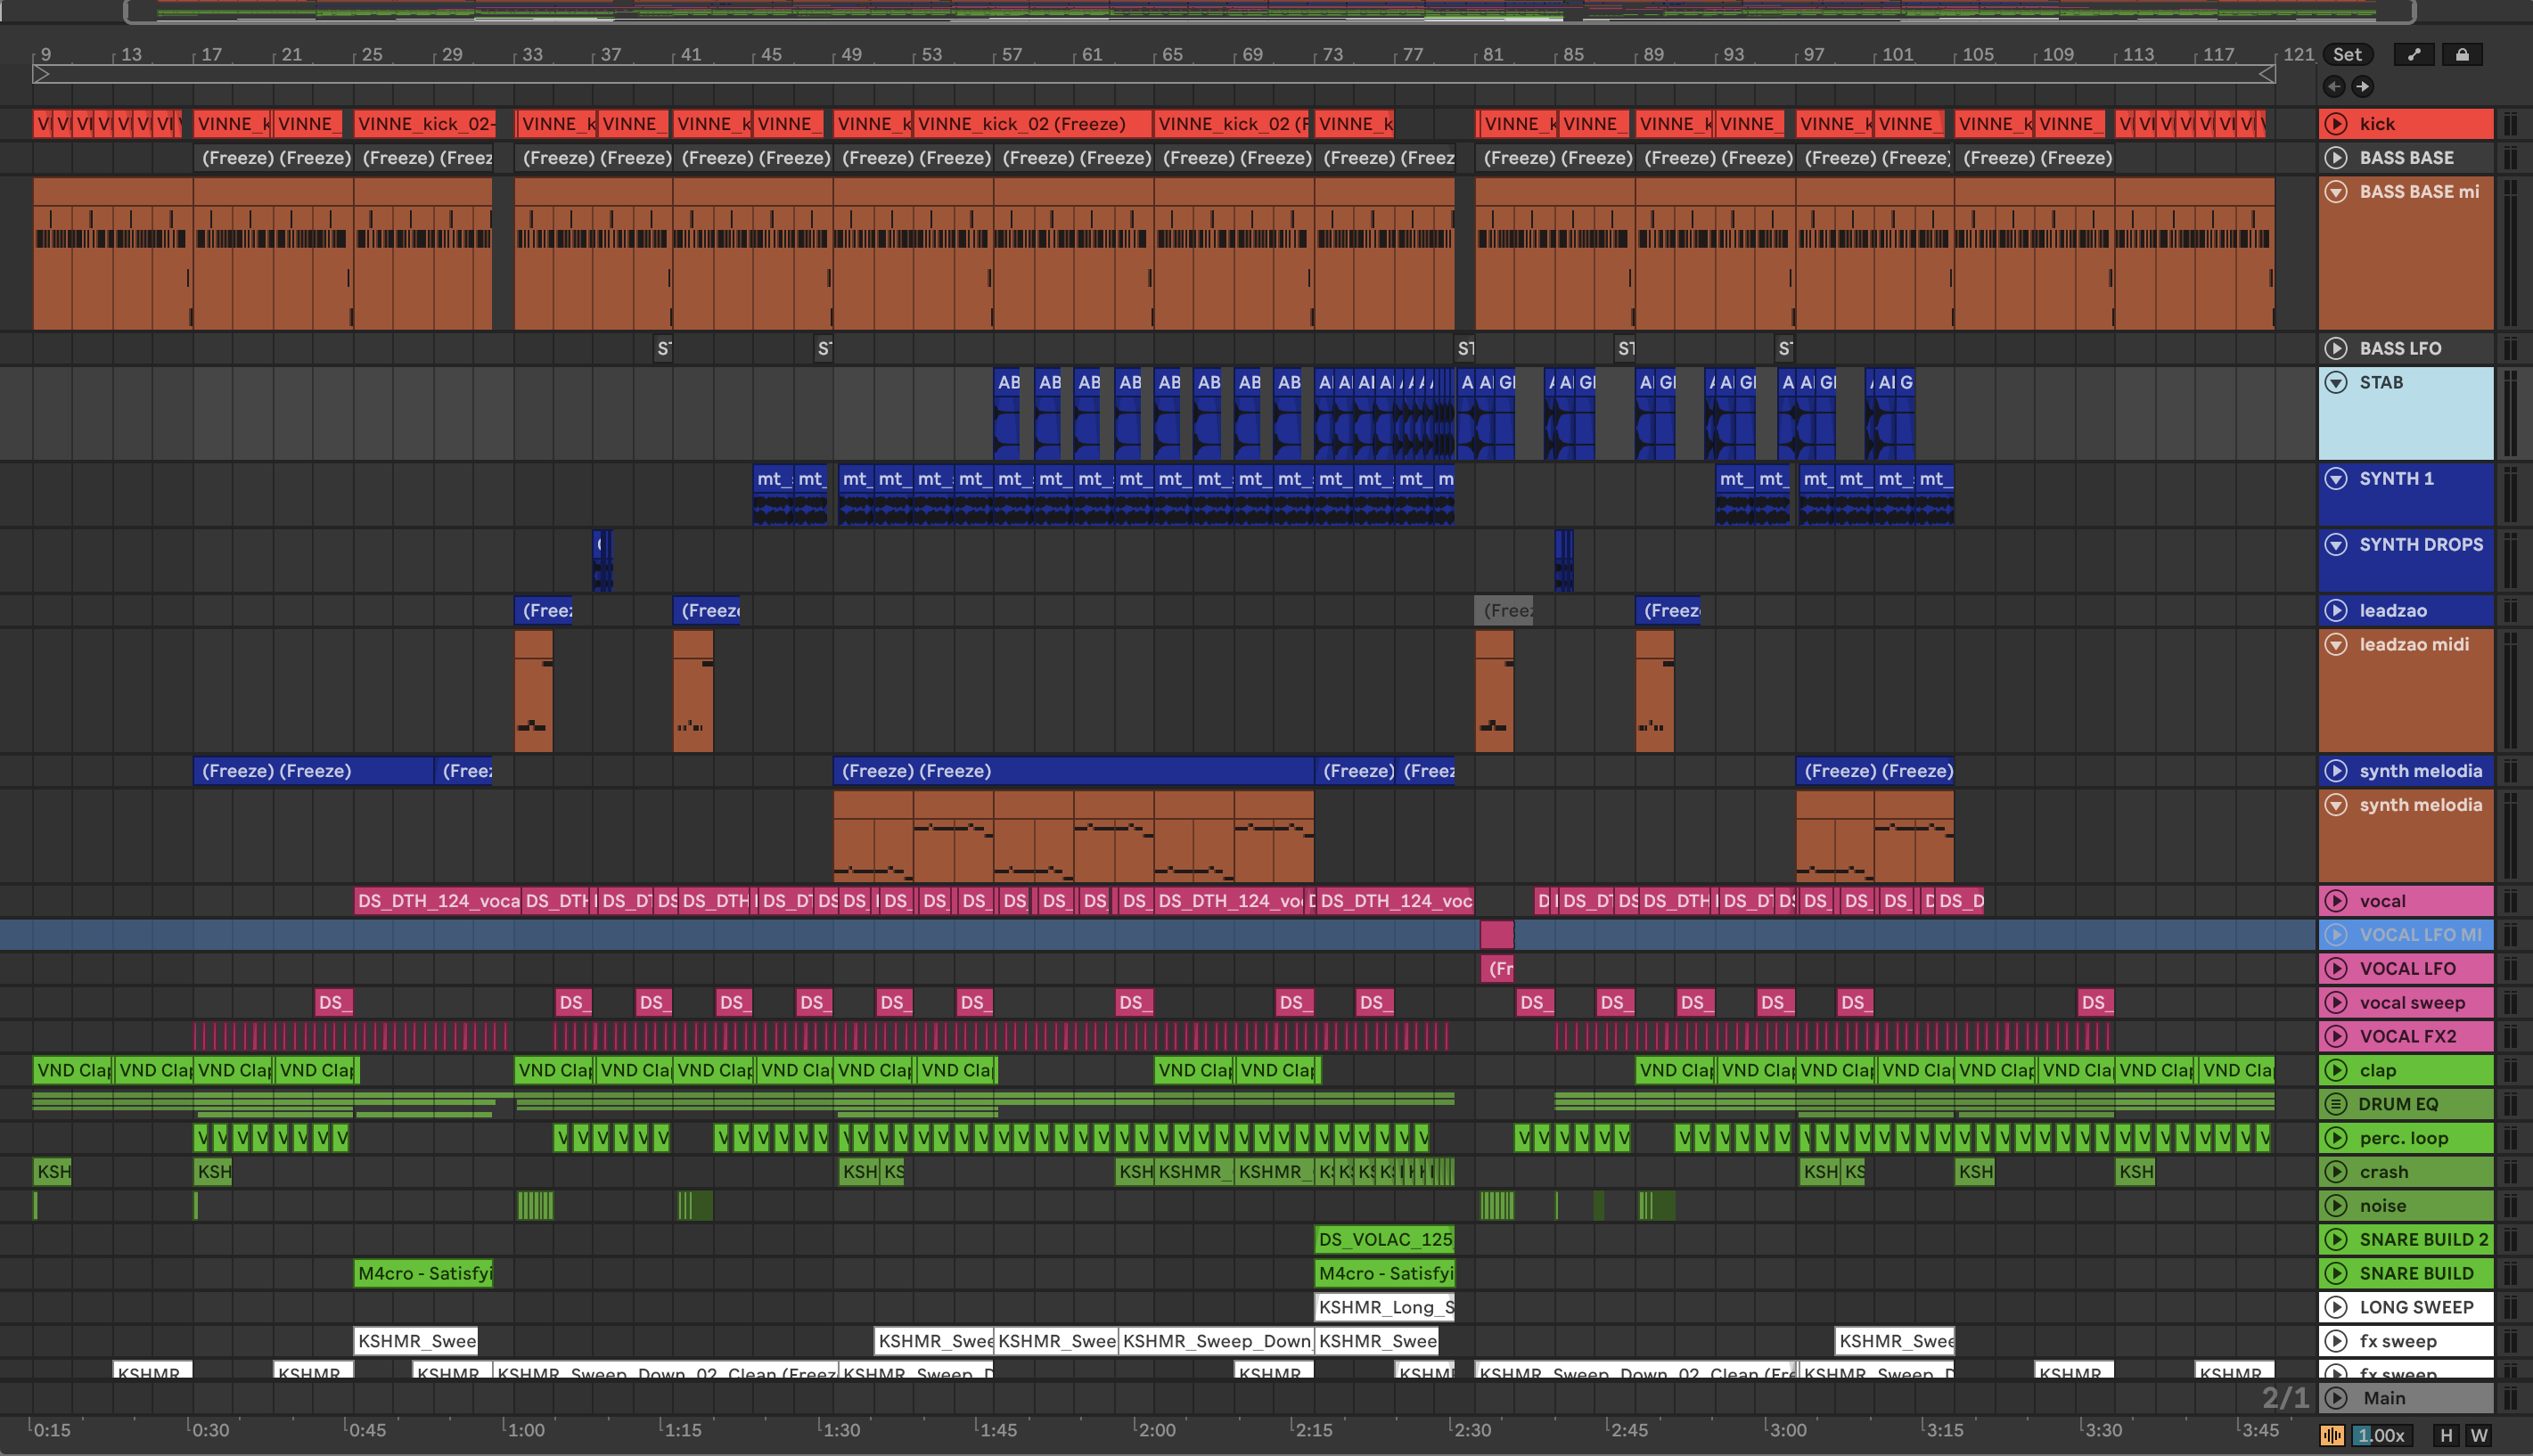Click the Main track play icon
This screenshot has width=2533, height=1456.
tap(2336, 1398)
